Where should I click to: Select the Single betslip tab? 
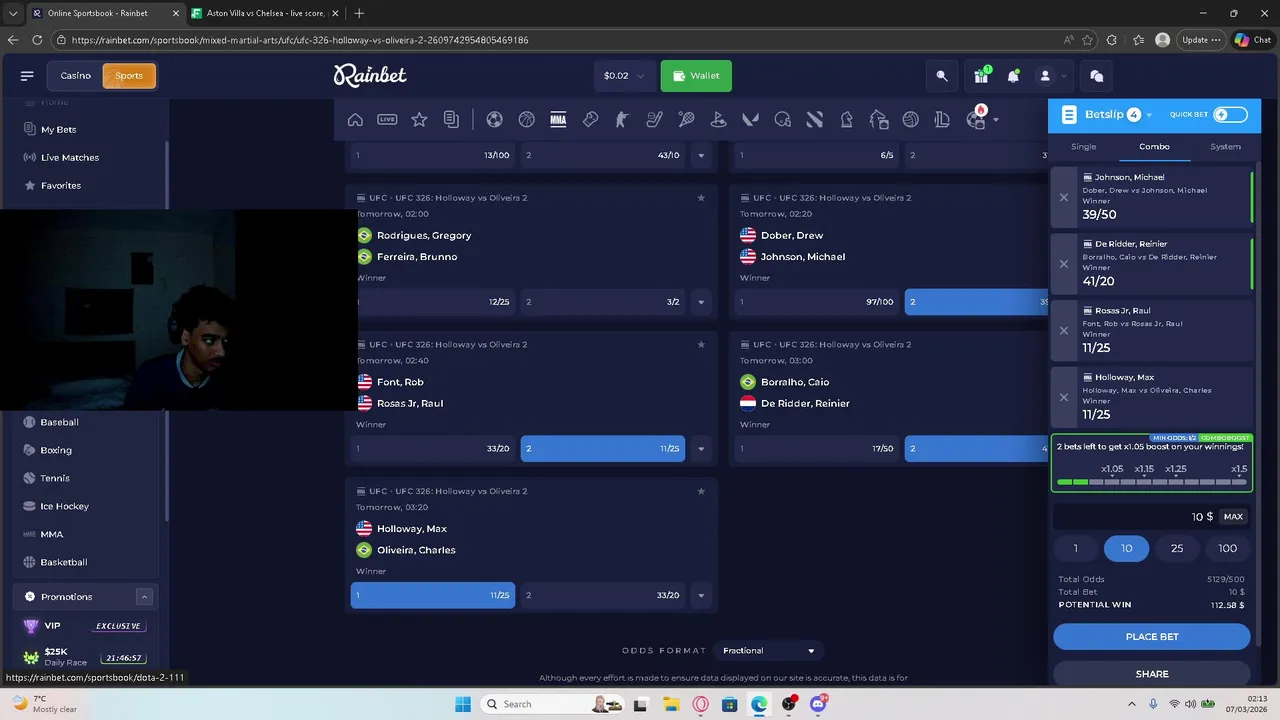(x=1083, y=147)
